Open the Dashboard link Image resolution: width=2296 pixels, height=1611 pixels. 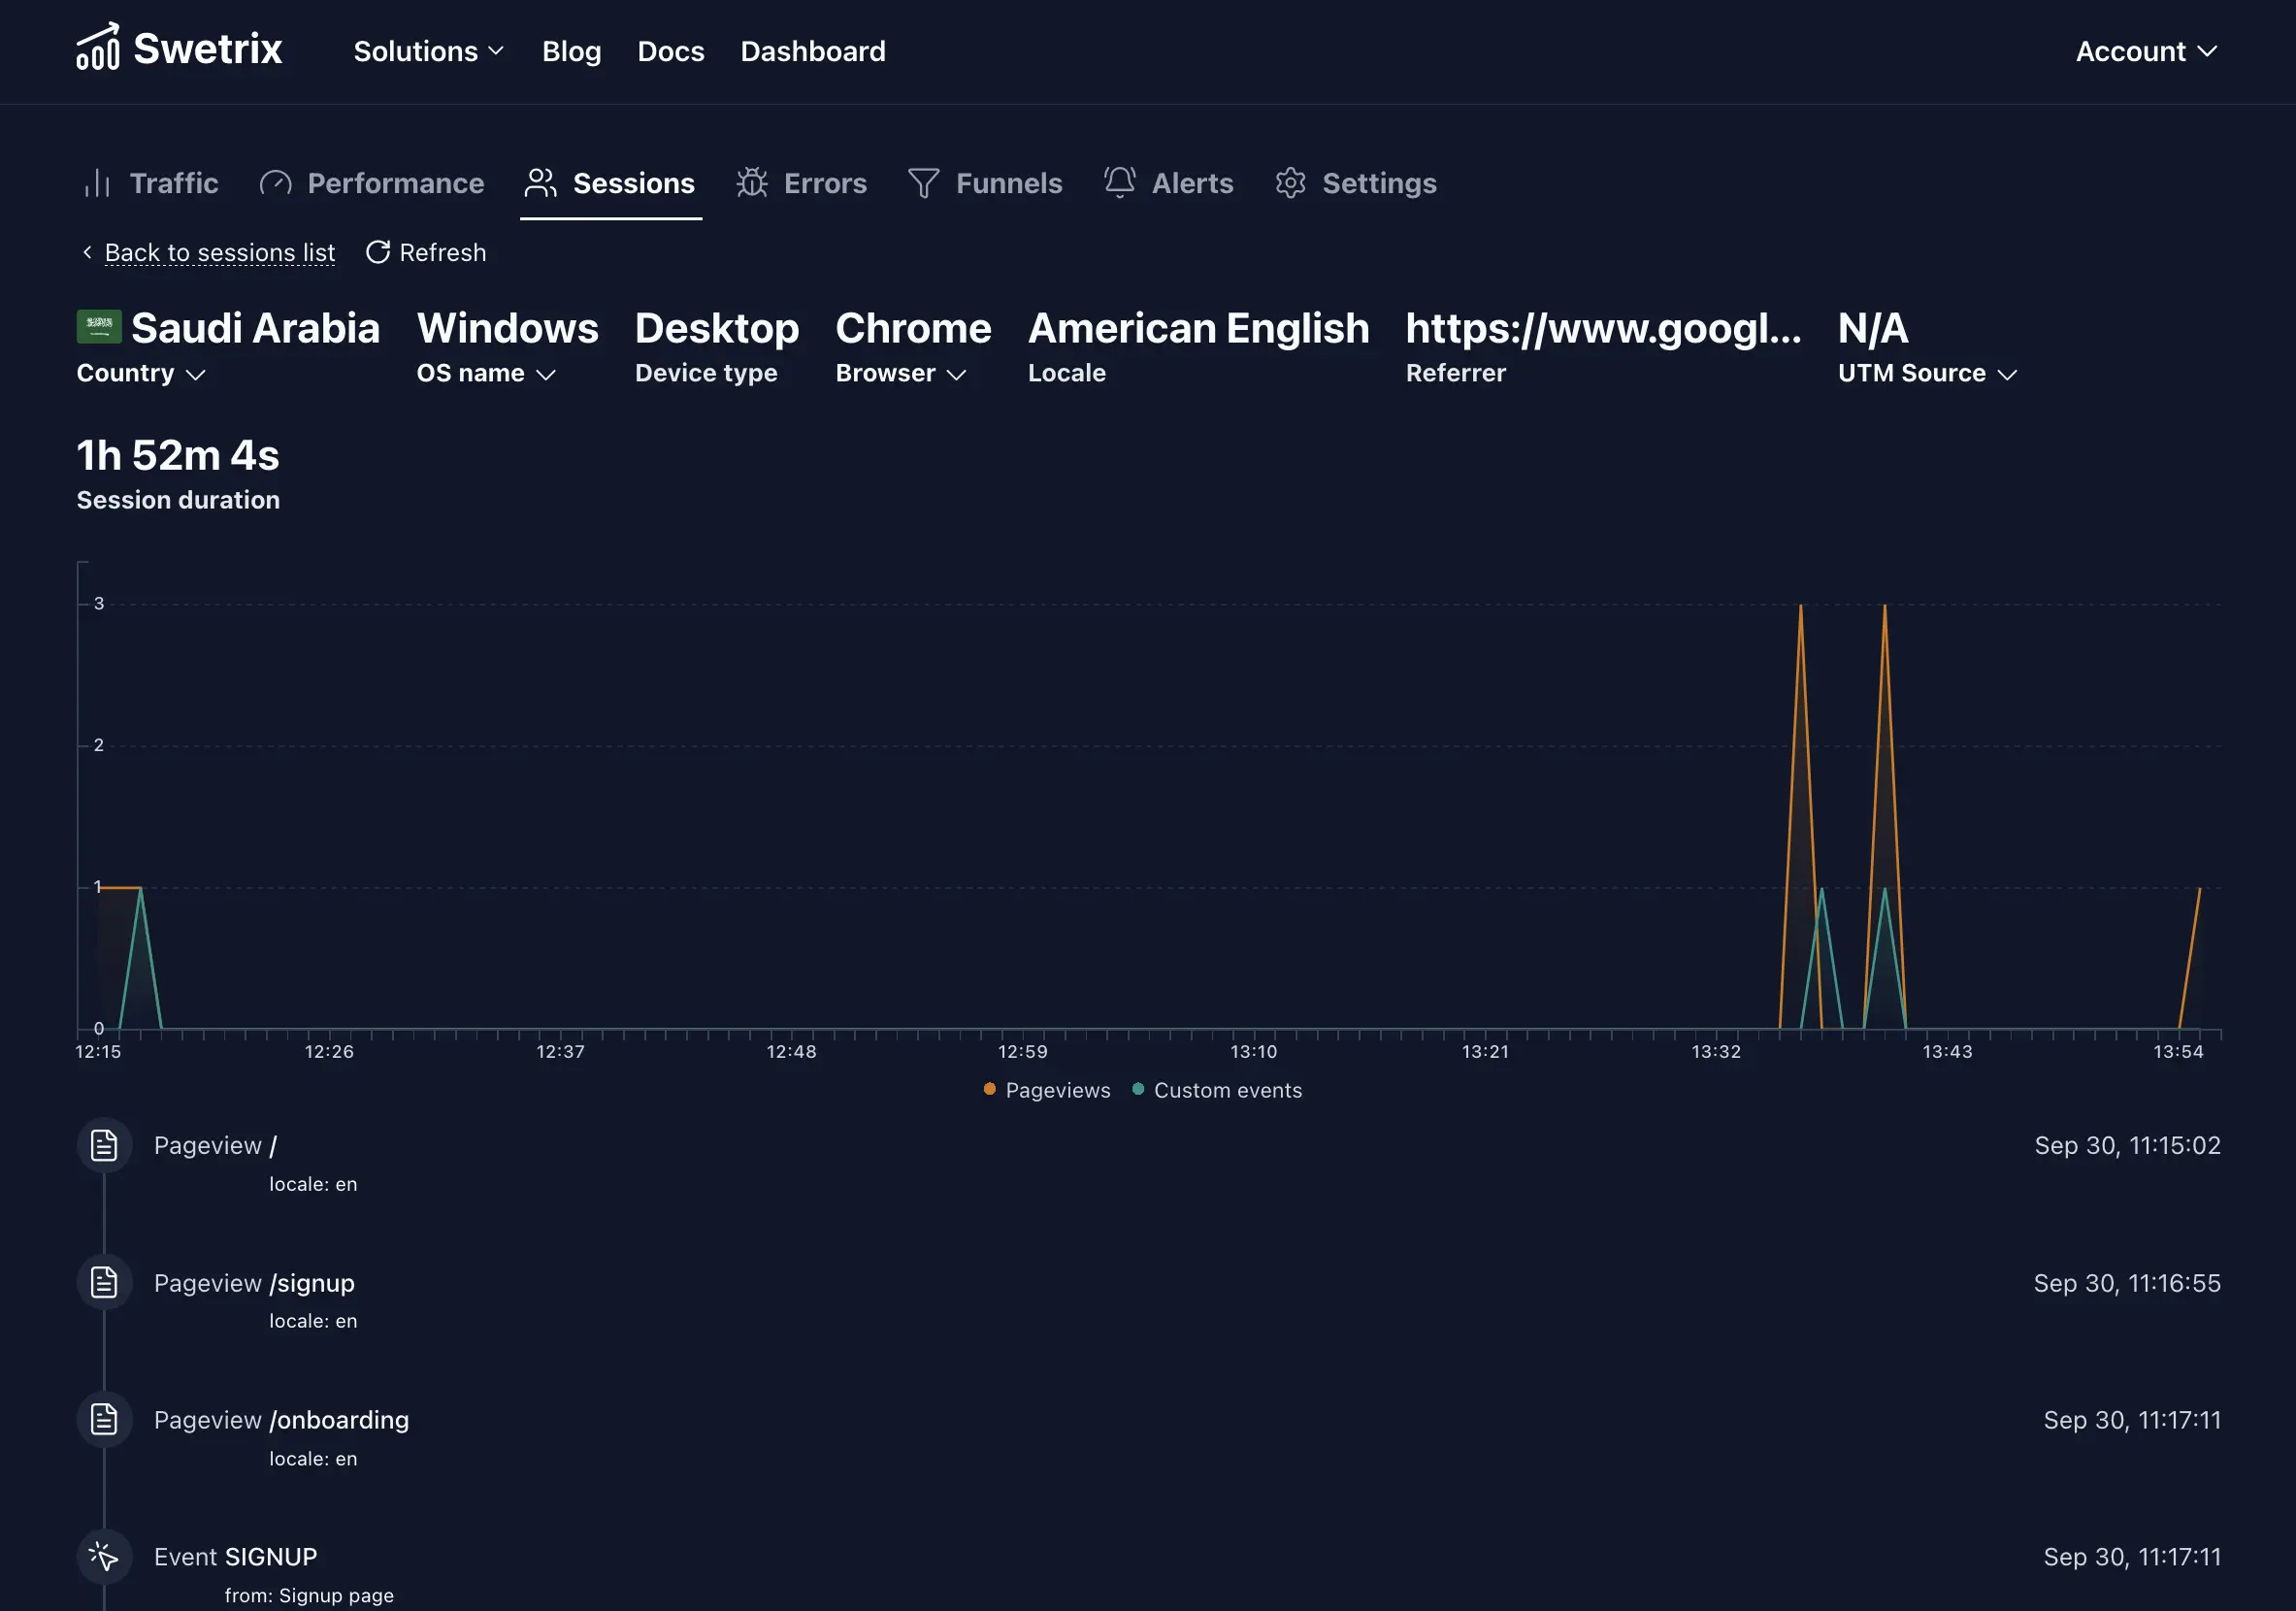812,51
